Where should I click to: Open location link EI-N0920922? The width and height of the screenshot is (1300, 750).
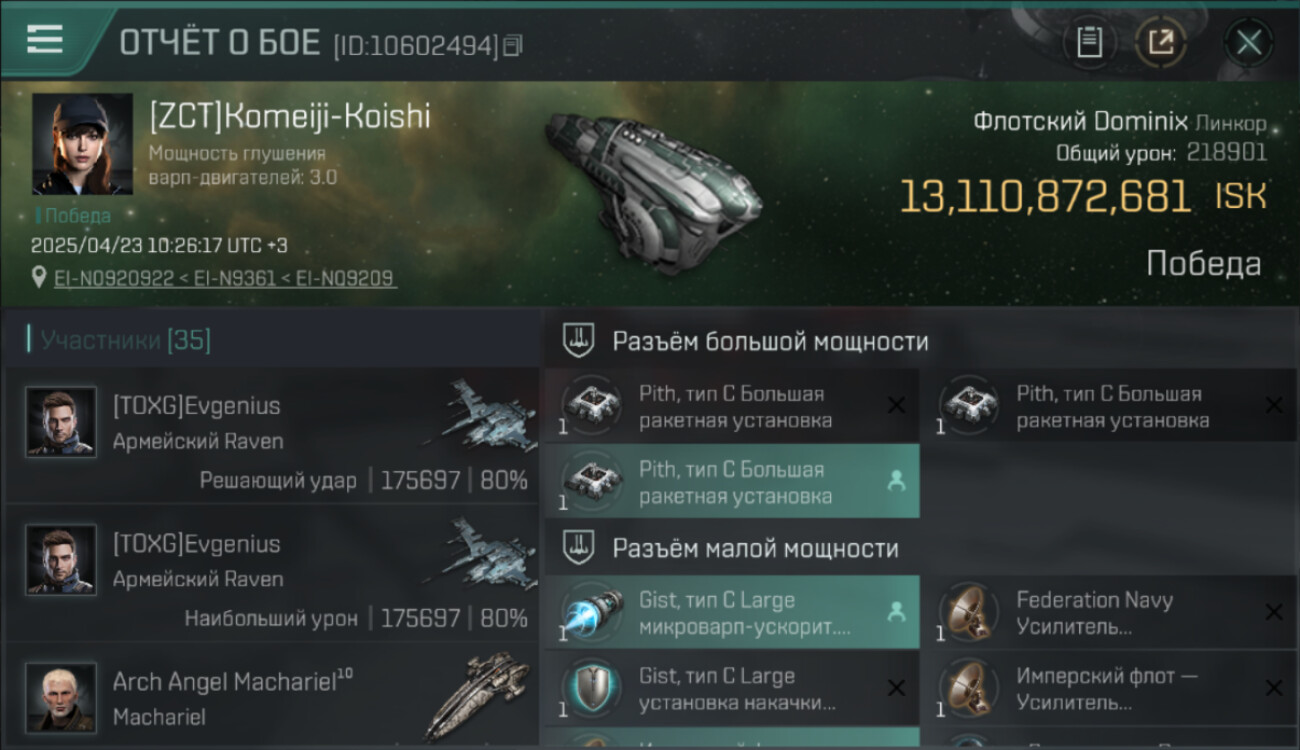(115, 278)
